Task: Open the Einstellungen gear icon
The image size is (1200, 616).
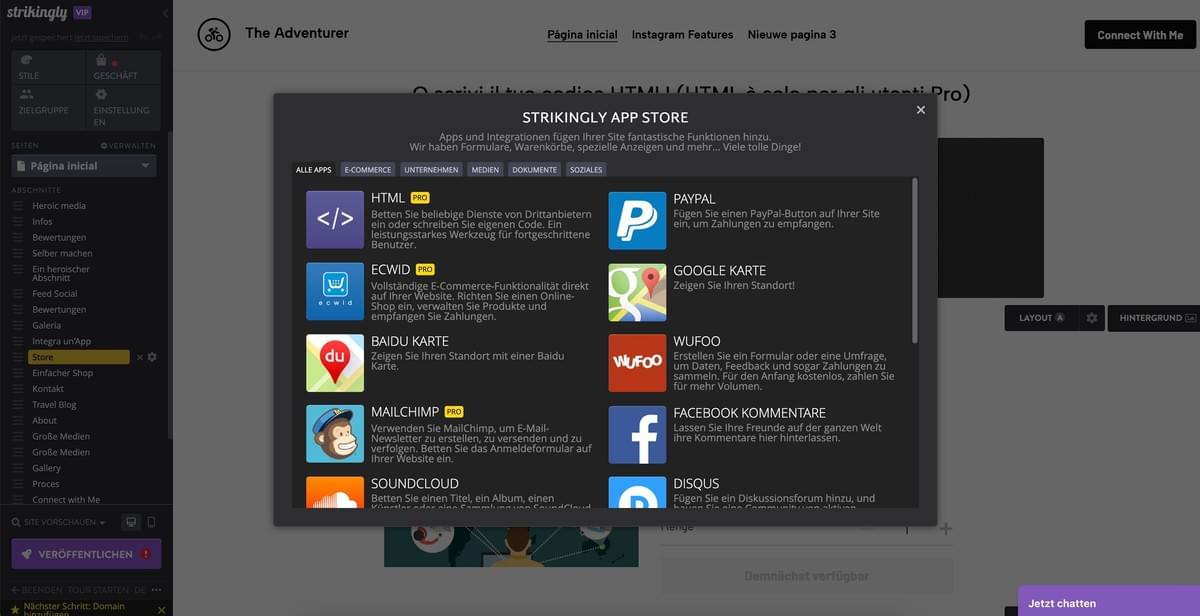Action: pos(102,94)
